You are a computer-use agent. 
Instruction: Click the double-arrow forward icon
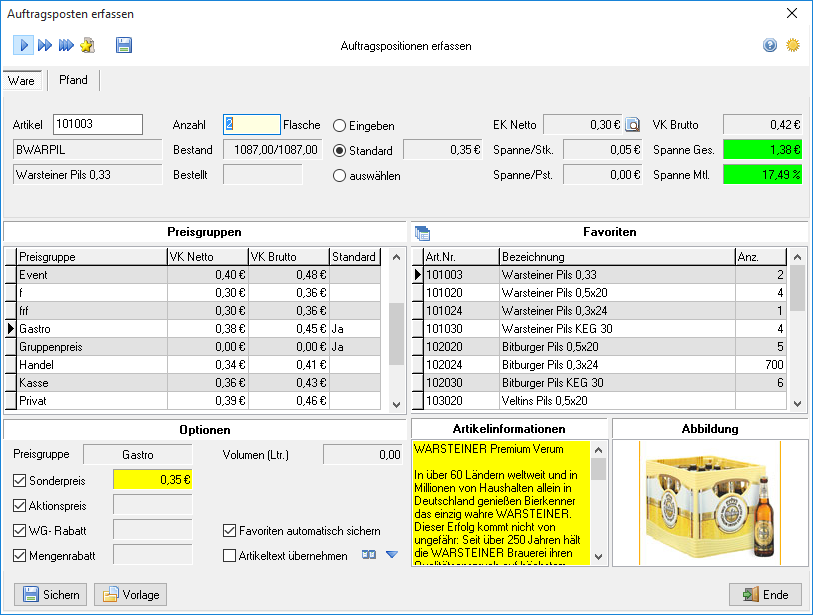pos(45,46)
